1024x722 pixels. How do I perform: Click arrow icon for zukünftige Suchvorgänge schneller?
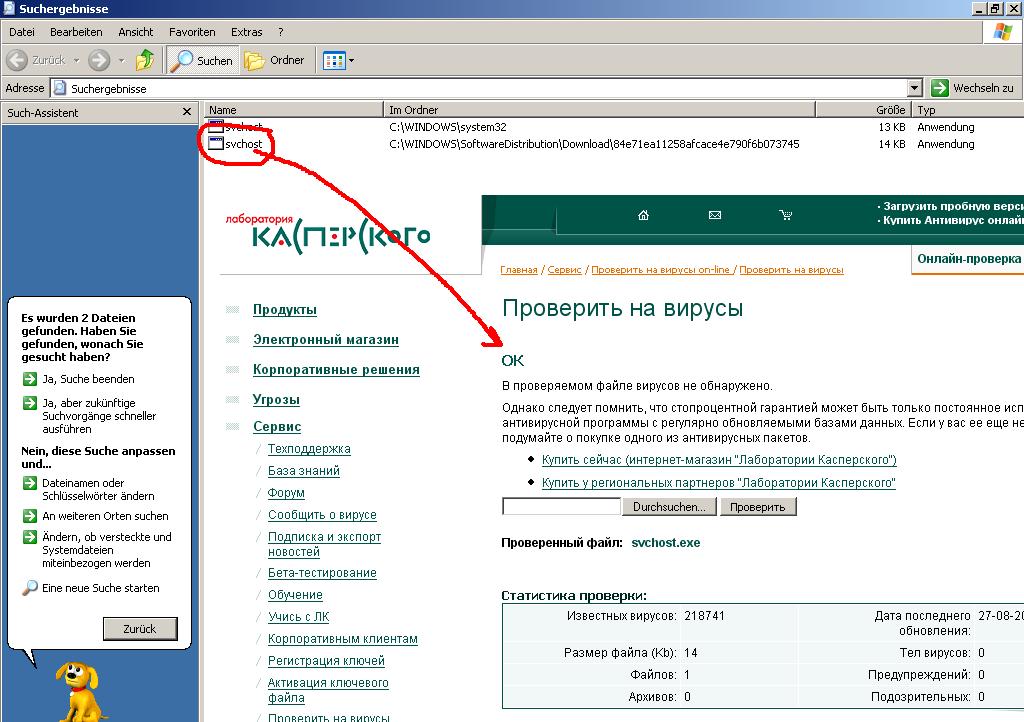pos(29,403)
